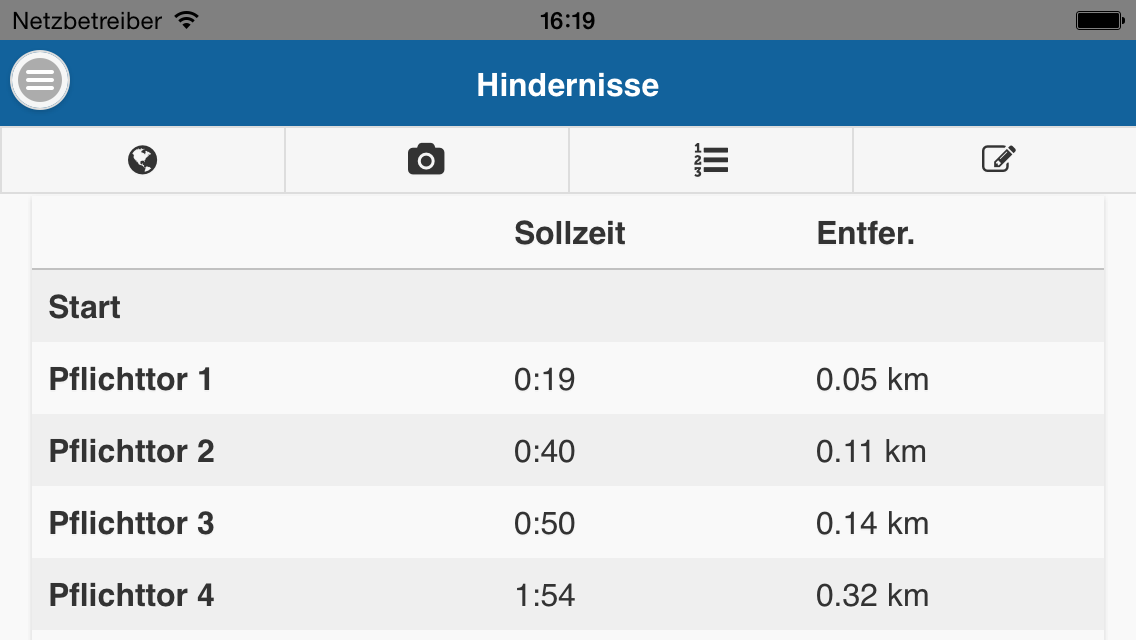Select the Pflichttor 4 row
The image size is (1136, 640).
(568, 594)
